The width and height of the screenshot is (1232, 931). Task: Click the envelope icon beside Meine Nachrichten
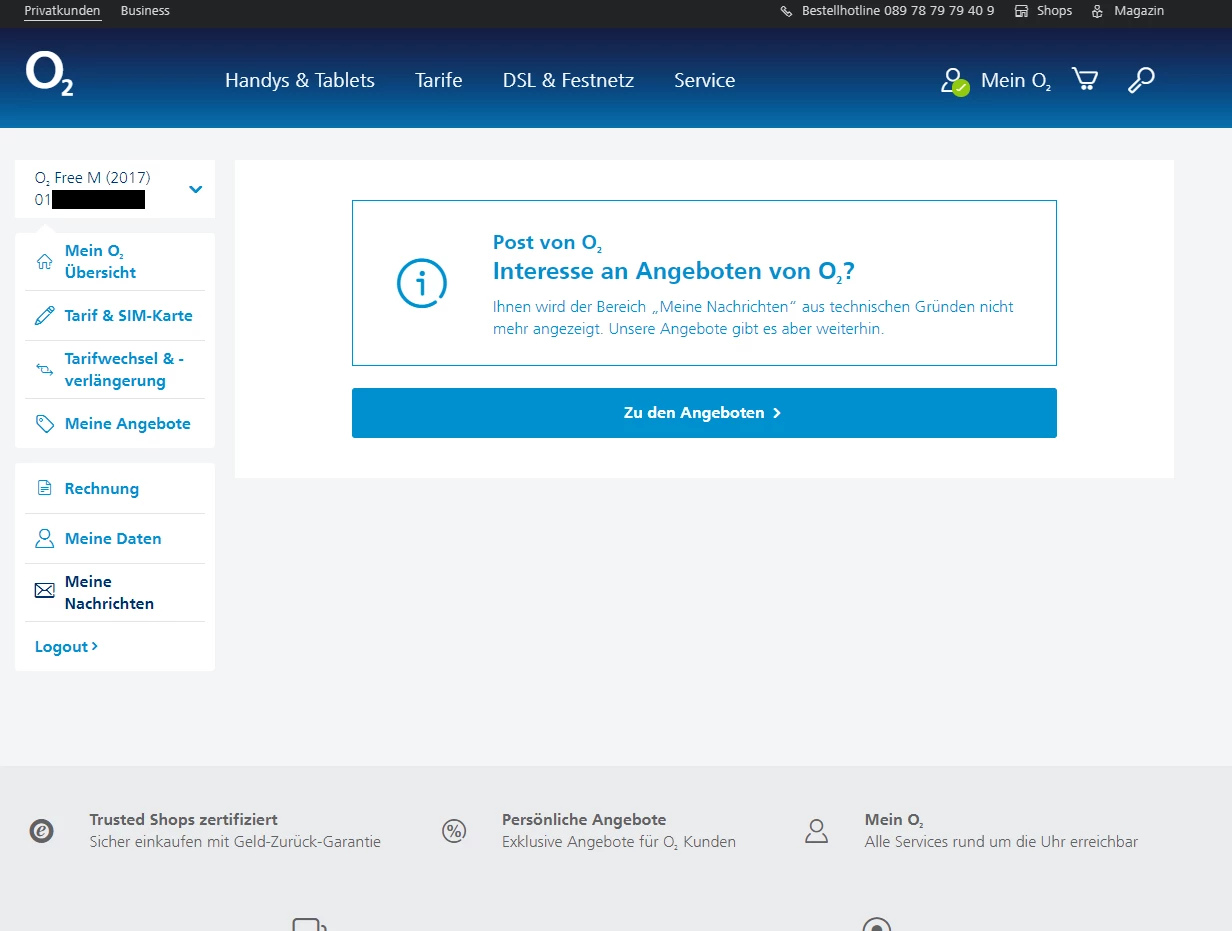click(x=44, y=591)
